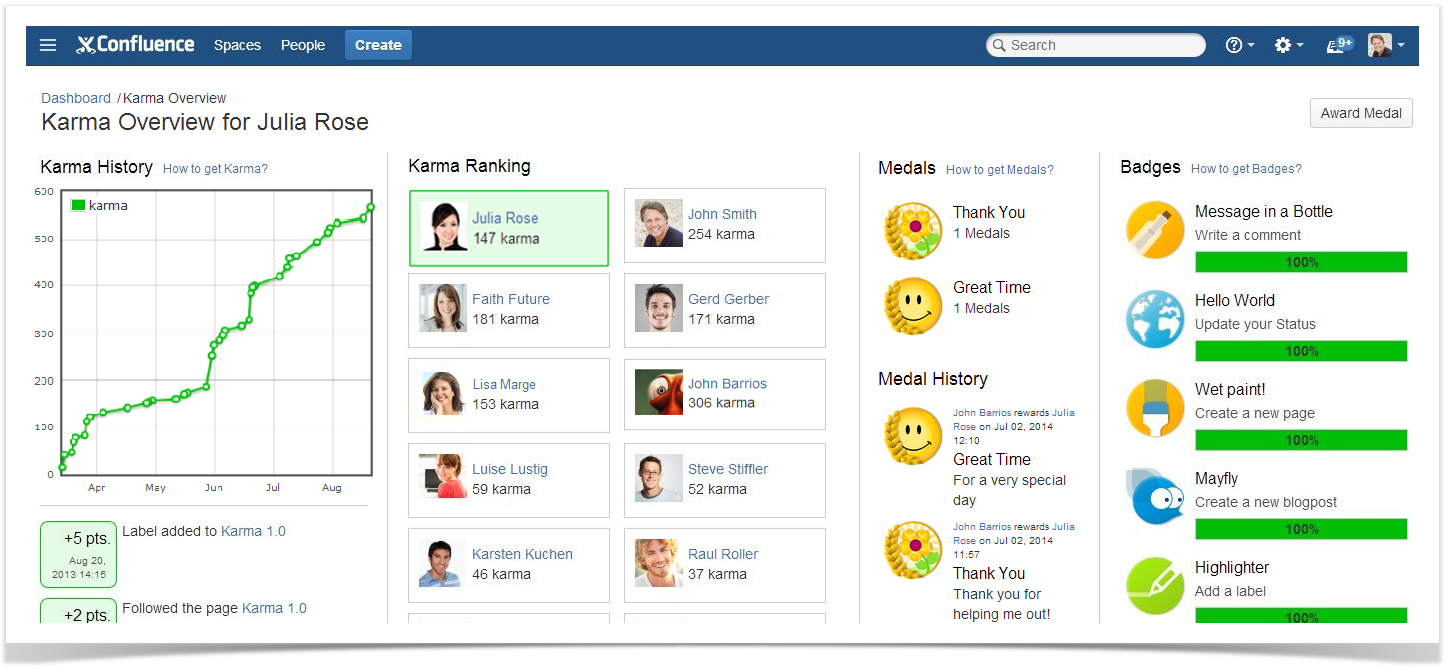Expand the settings gear dropdown
1453x672 pixels.
(1288, 45)
